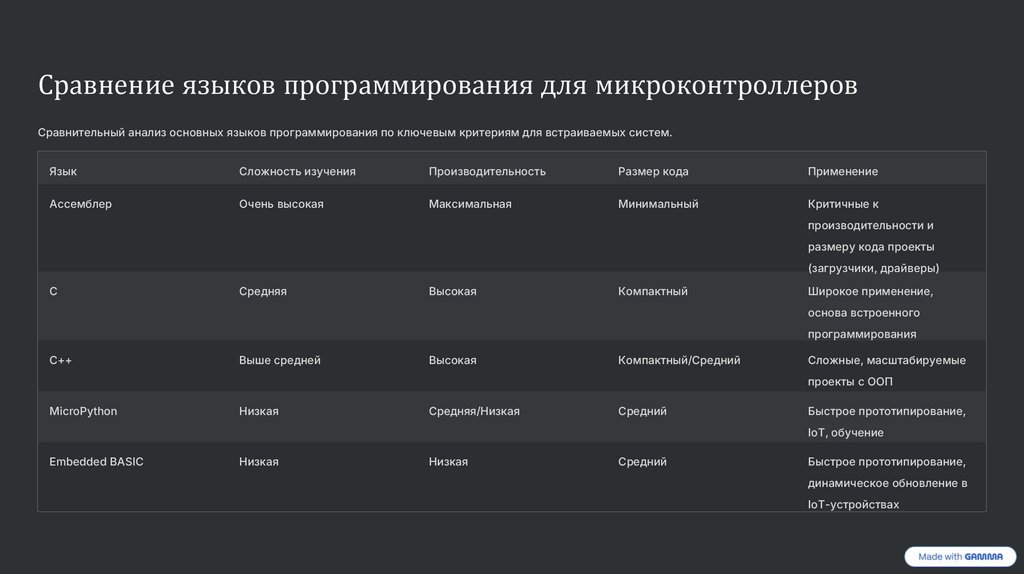Click the cell mentioning 'загрузчики, драйверы'
The width and height of the screenshot is (1024, 574).
(873, 236)
